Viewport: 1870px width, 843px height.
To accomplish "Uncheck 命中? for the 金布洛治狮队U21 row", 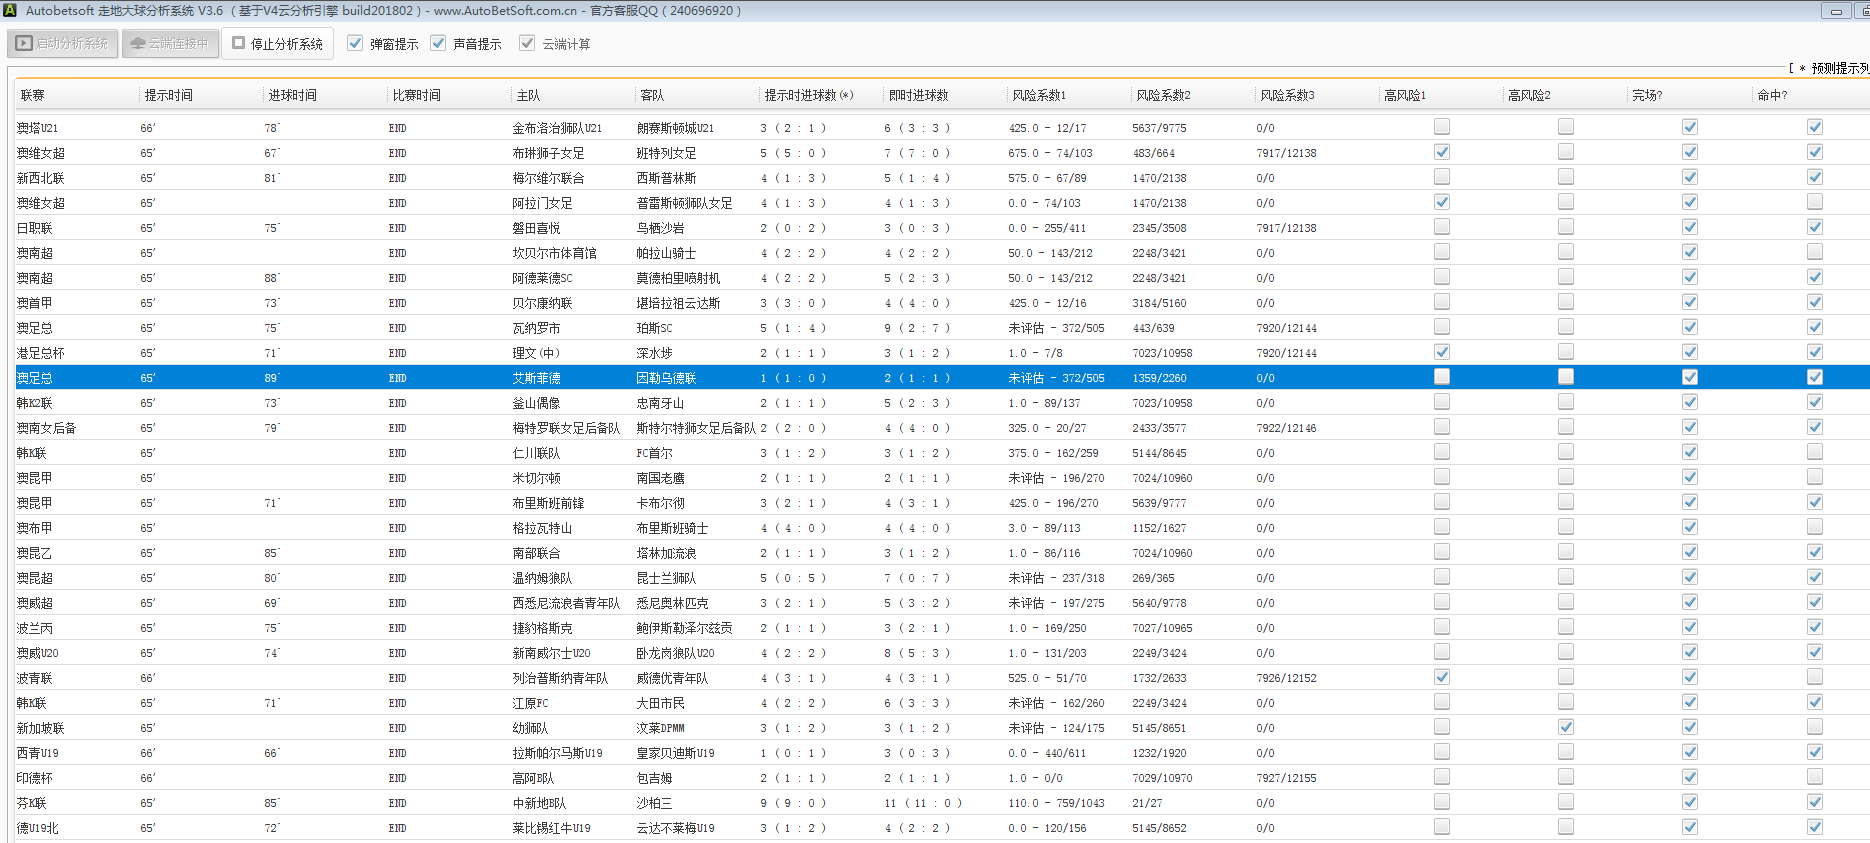I will [x=1814, y=127].
